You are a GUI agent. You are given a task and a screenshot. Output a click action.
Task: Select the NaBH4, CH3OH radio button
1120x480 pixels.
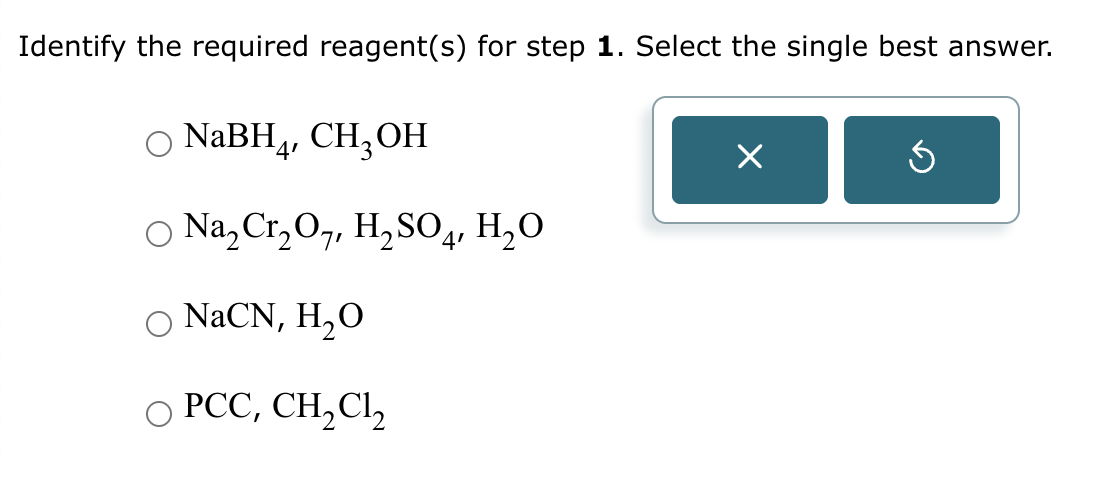160,144
